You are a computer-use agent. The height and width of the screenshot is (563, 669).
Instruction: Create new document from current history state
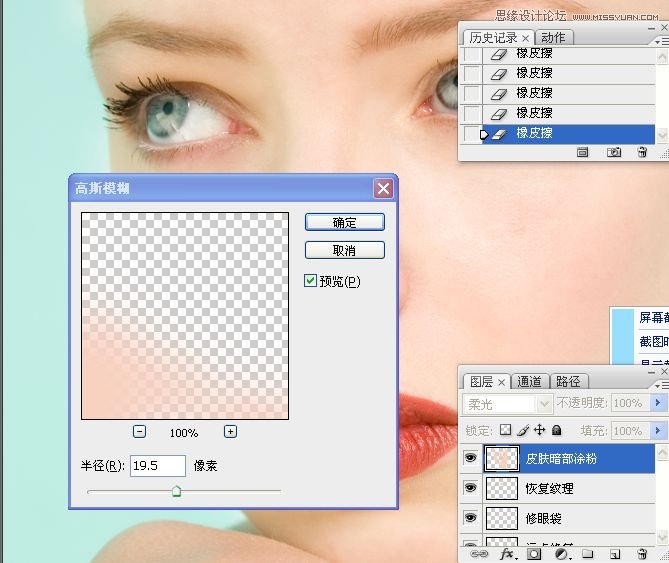(x=582, y=152)
